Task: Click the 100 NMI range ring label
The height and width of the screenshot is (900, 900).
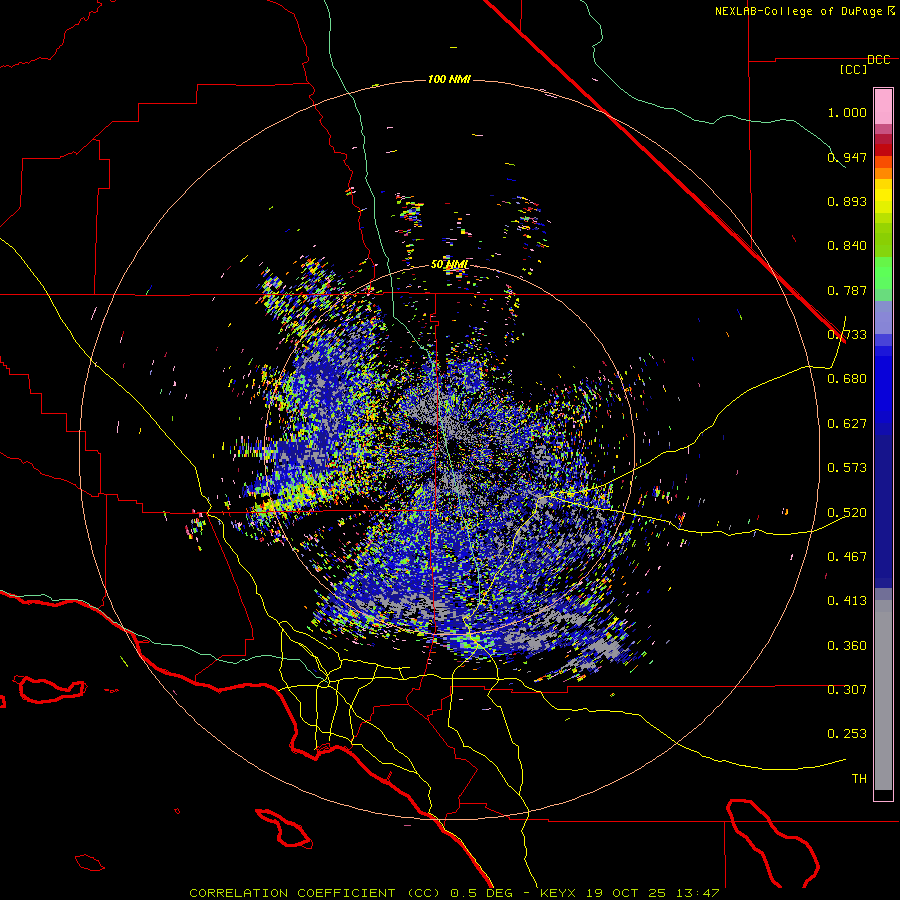Action: click(x=449, y=79)
